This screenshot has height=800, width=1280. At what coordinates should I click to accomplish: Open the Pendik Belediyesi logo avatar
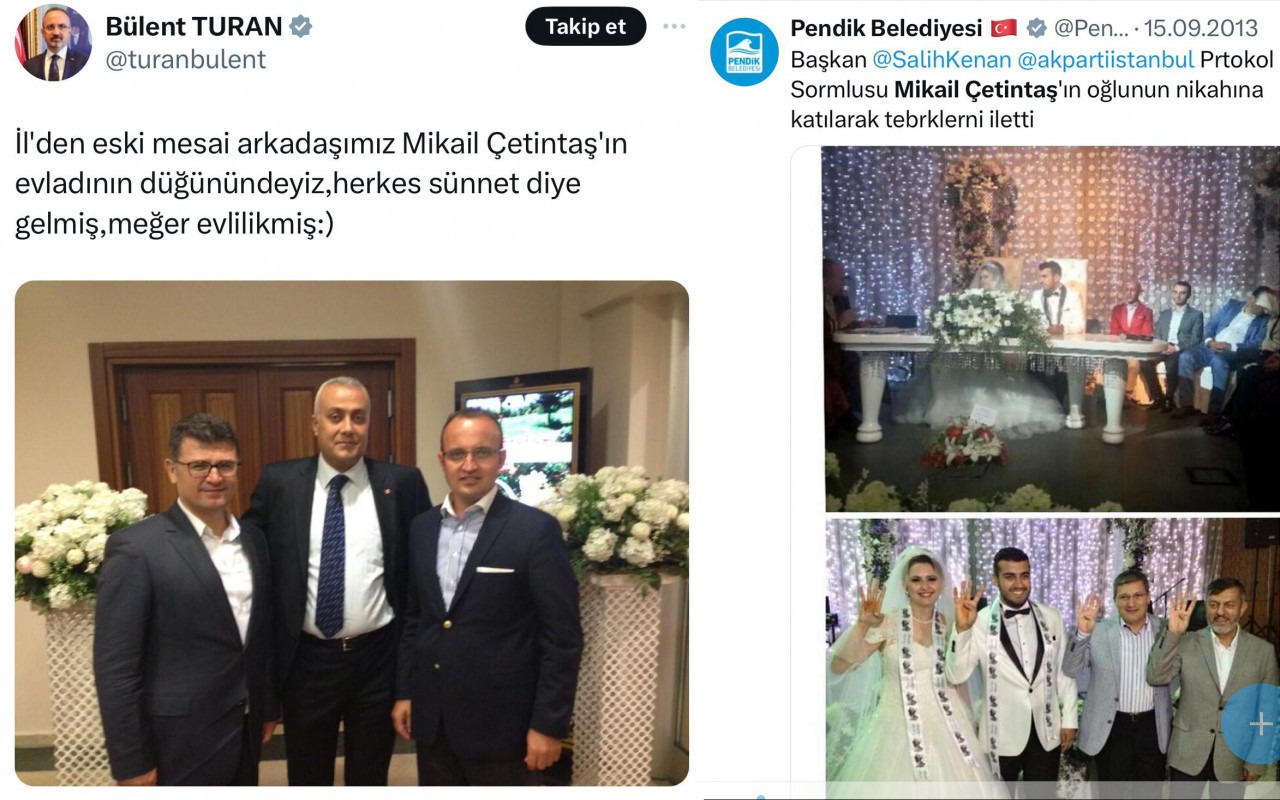[744, 52]
